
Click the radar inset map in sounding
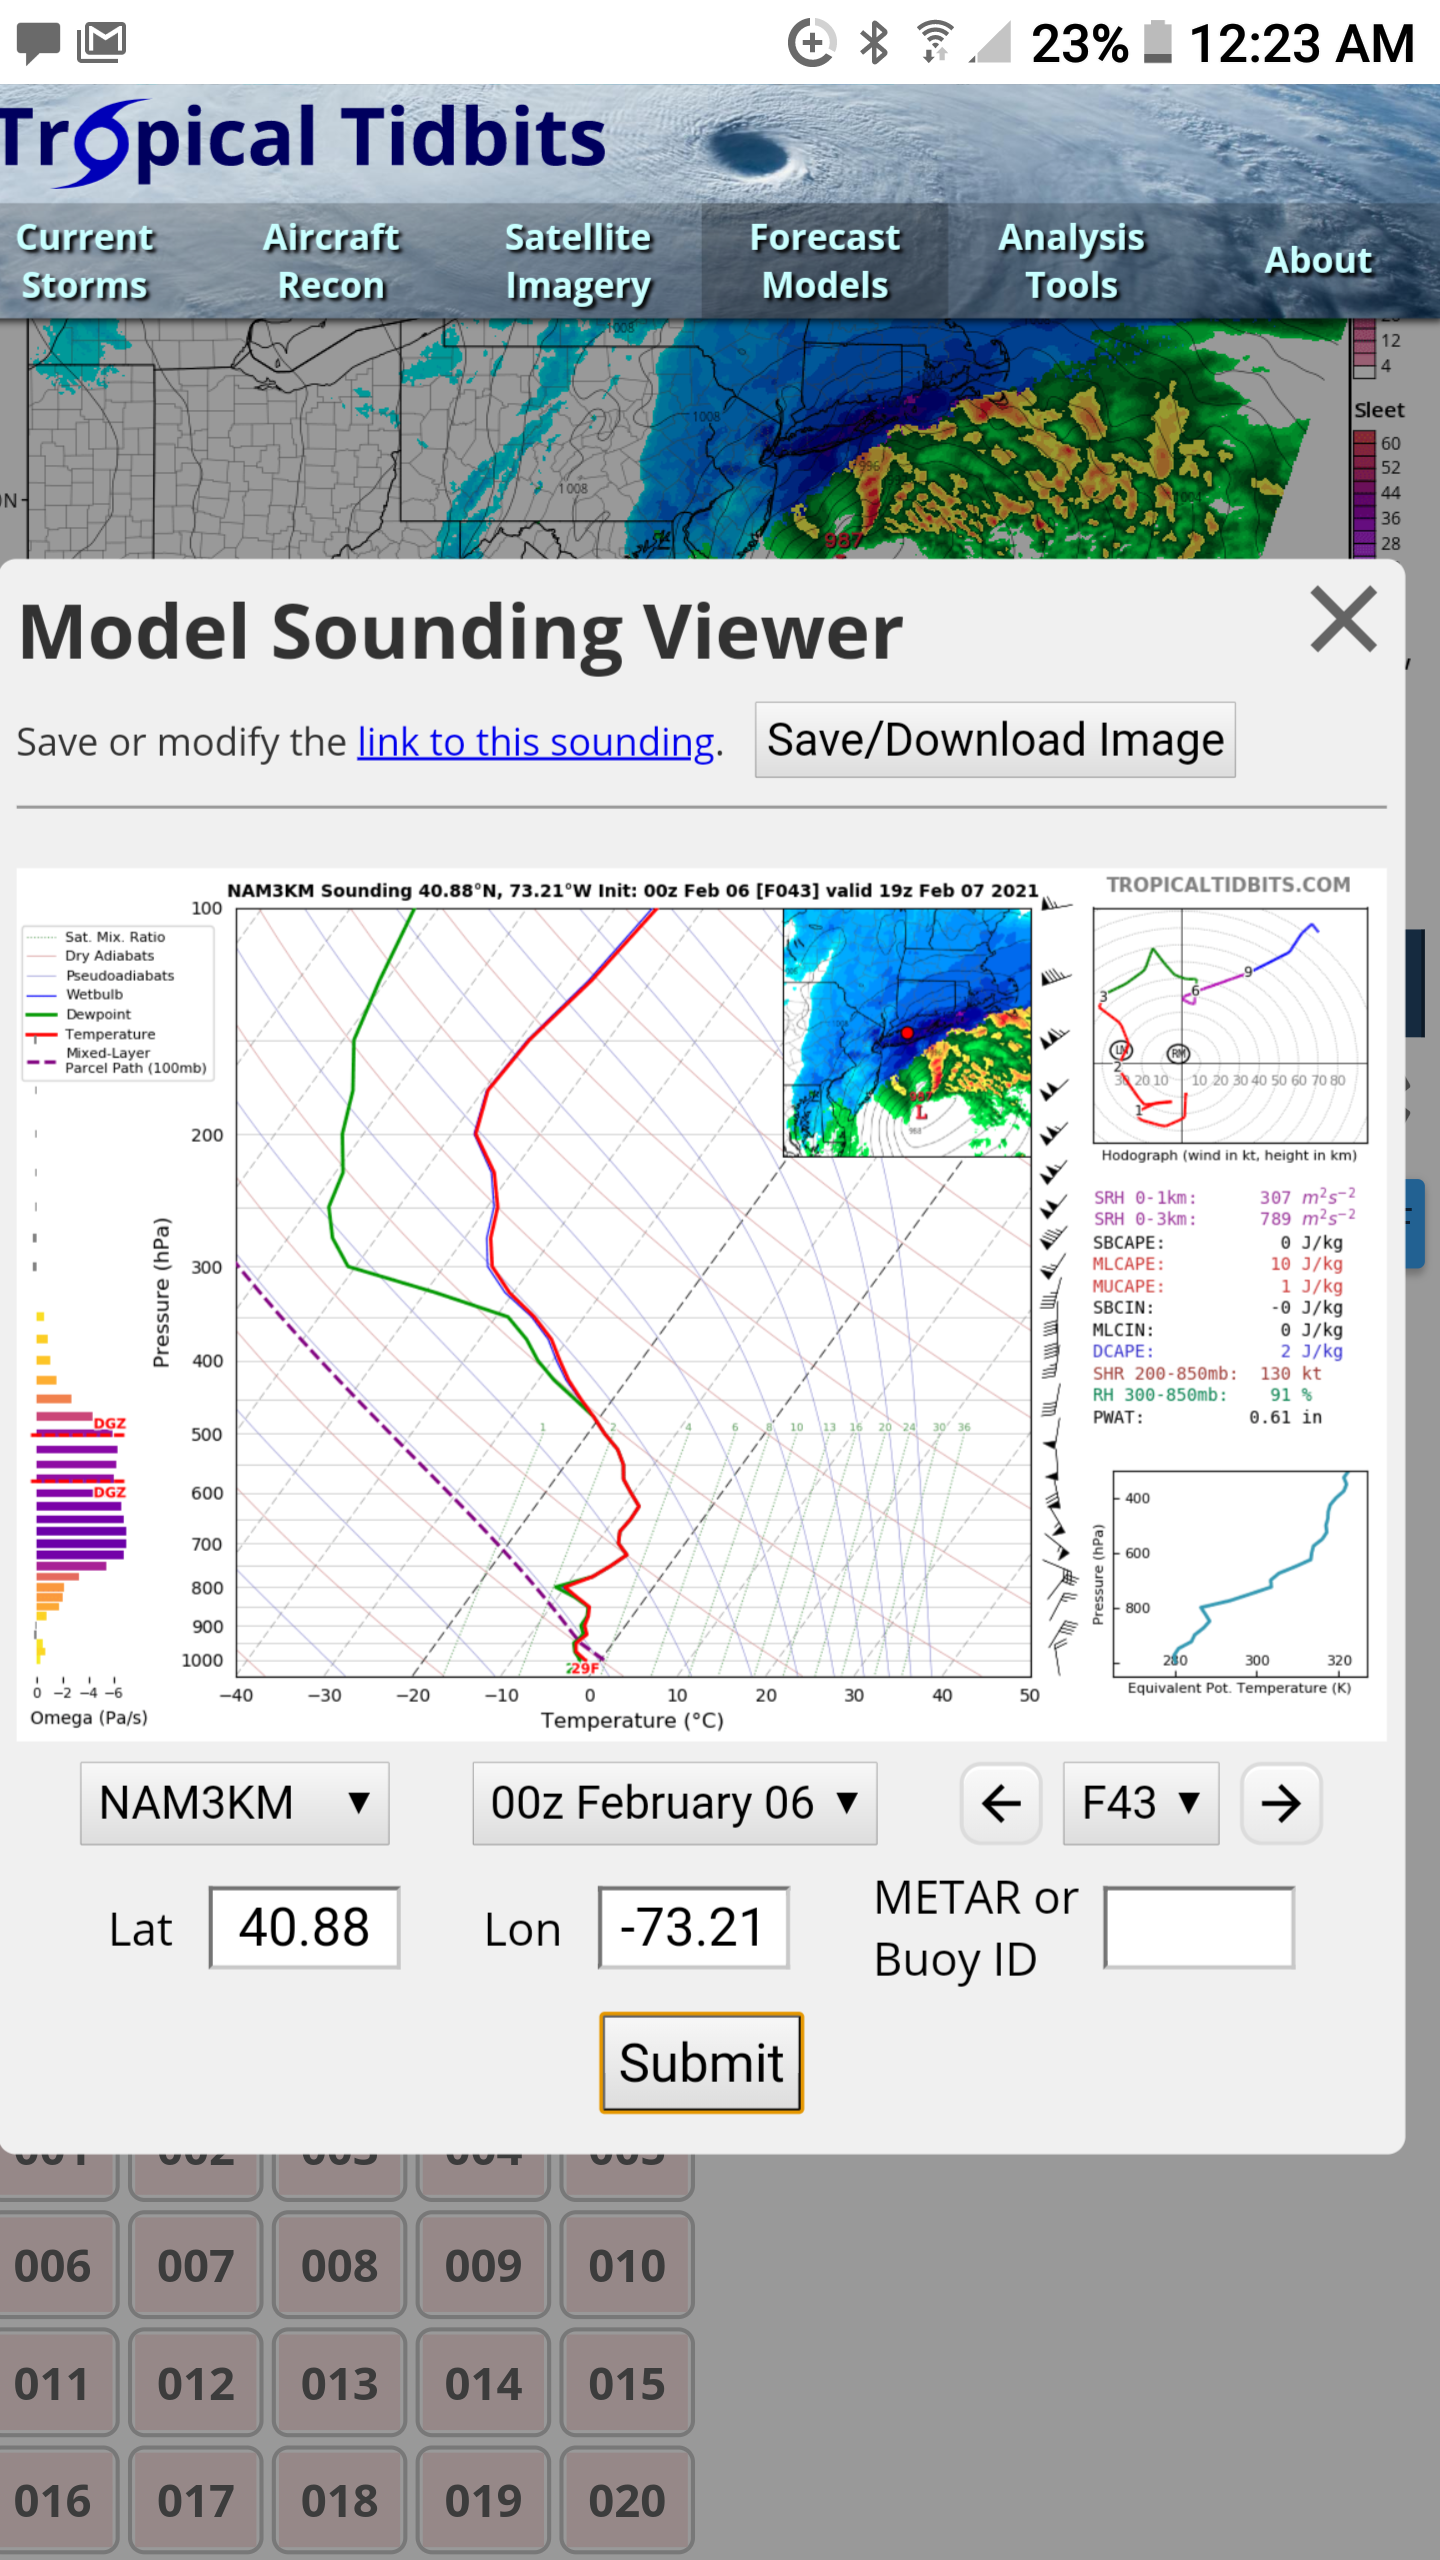click(x=907, y=1033)
